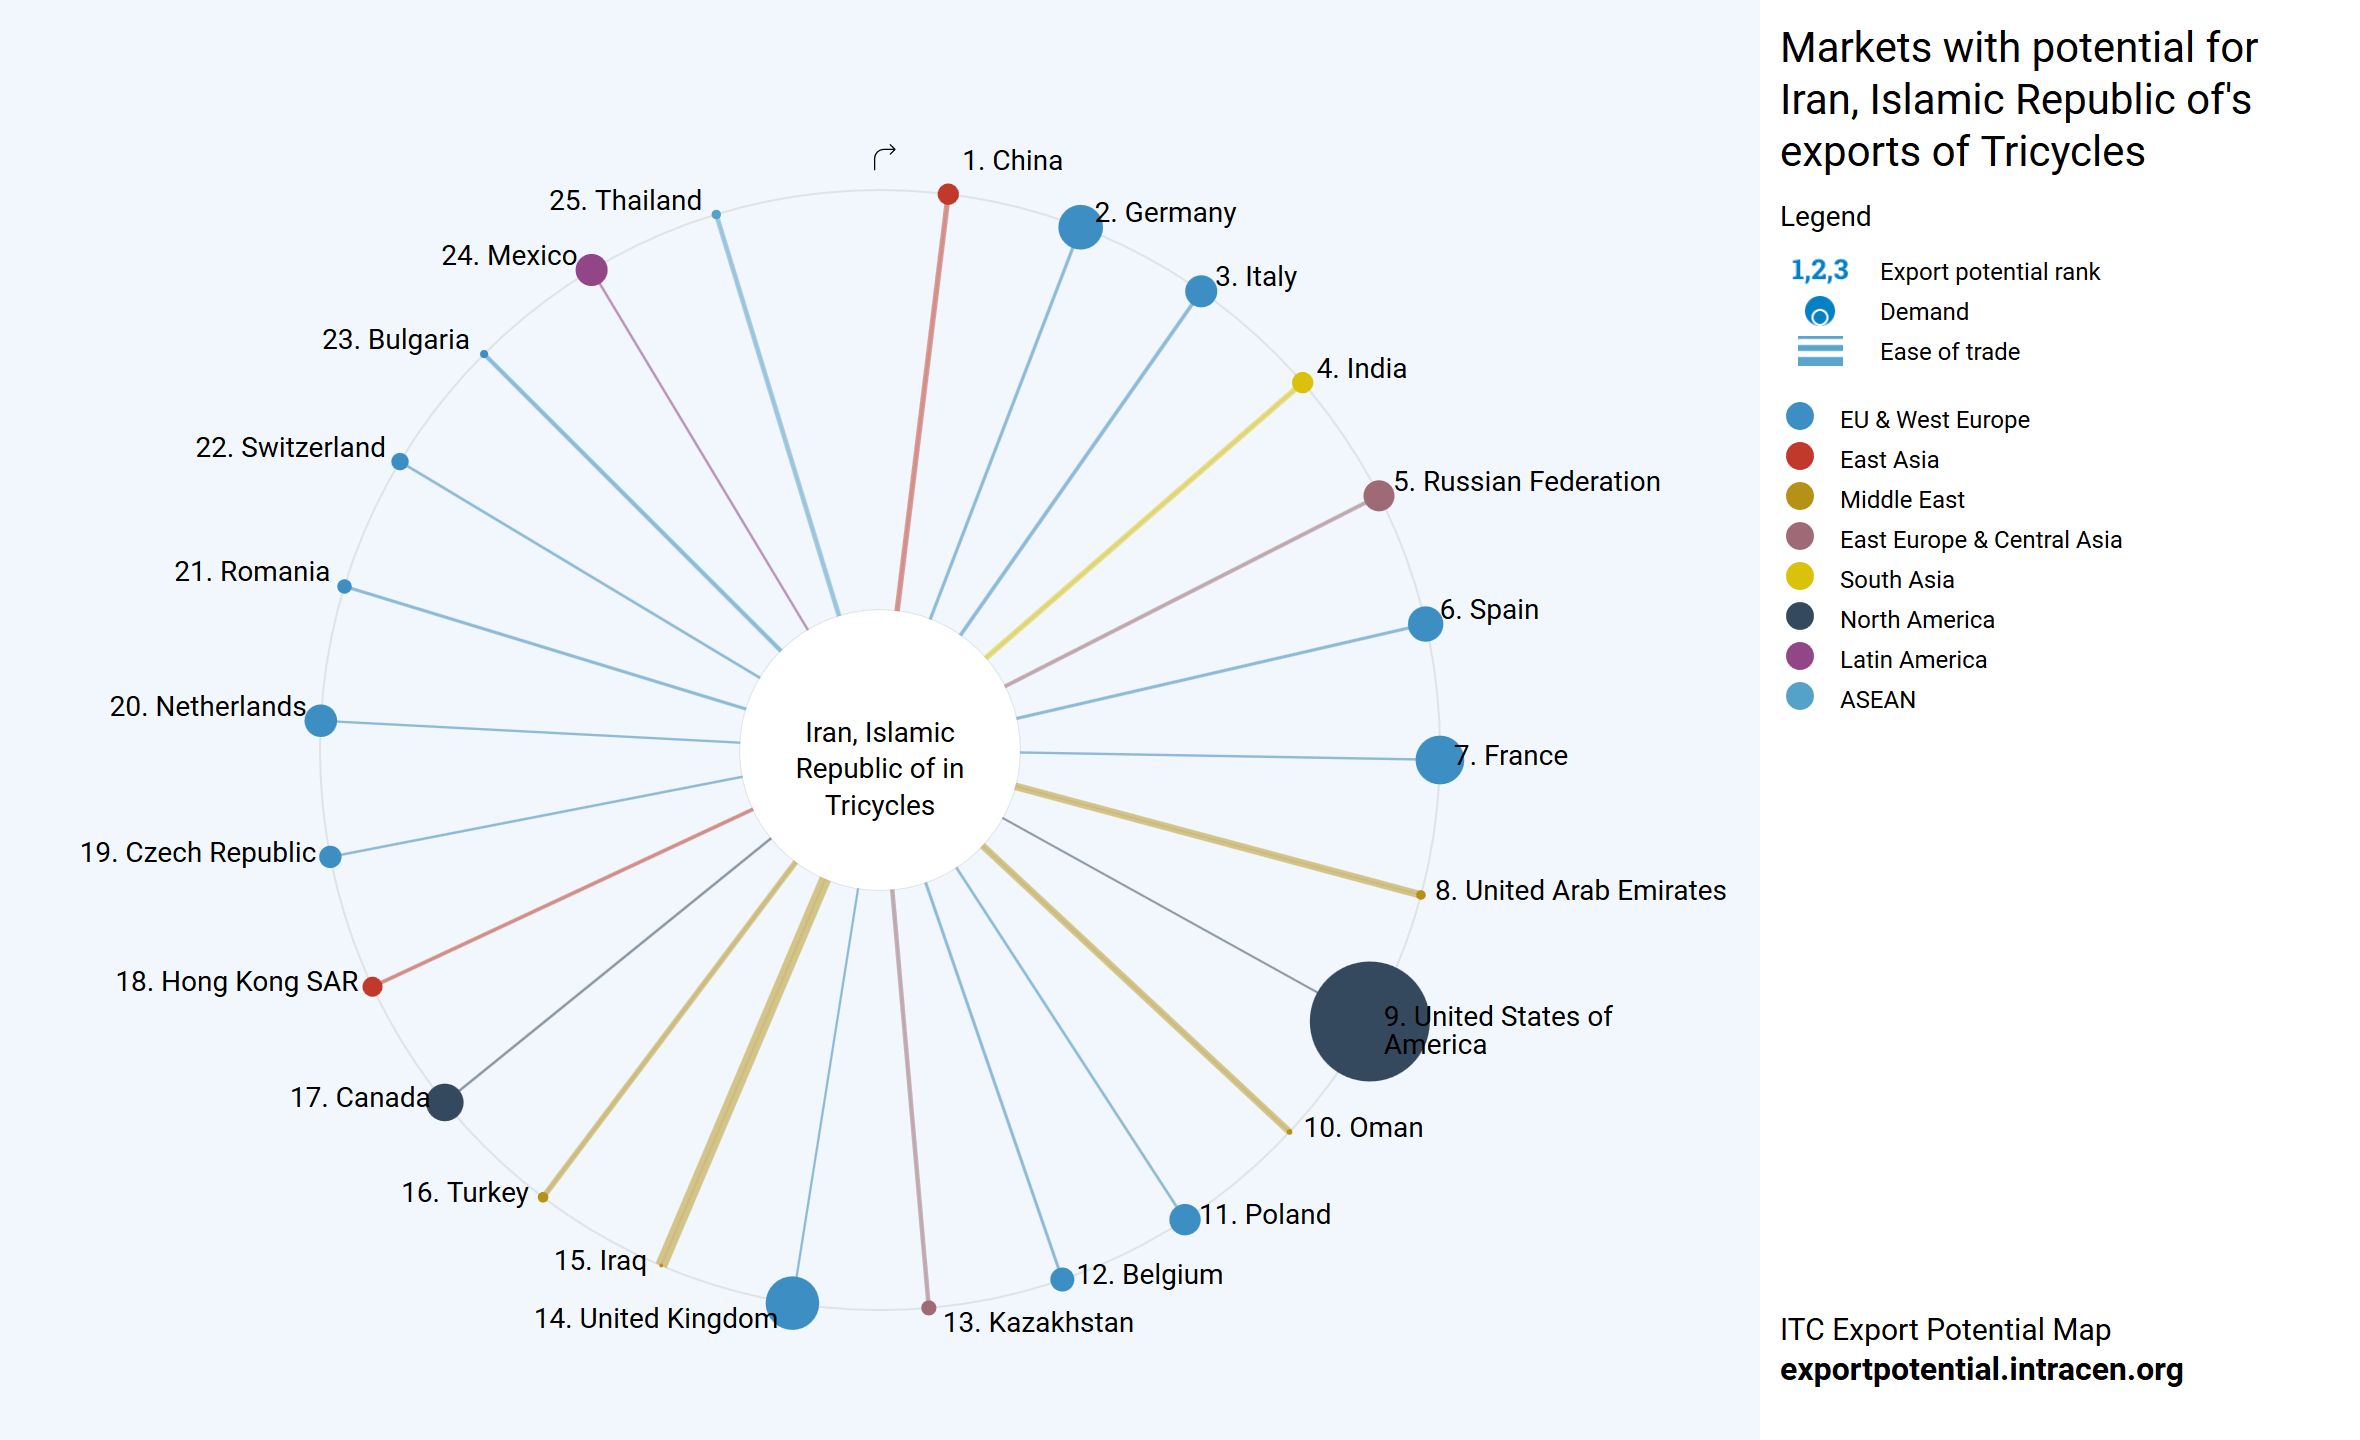
Task: Click the Ease of trade legend icon
Action: pos(1819,352)
